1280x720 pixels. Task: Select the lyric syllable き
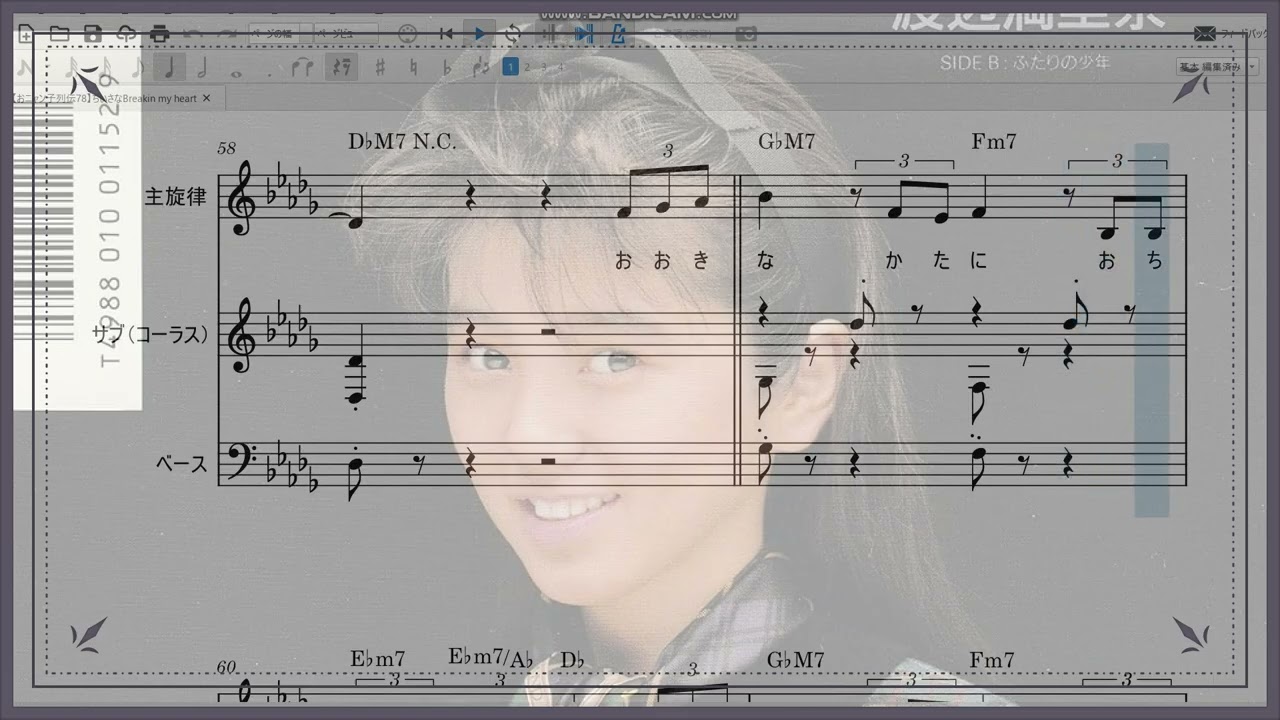pyautogui.click(x=701, y=261)
